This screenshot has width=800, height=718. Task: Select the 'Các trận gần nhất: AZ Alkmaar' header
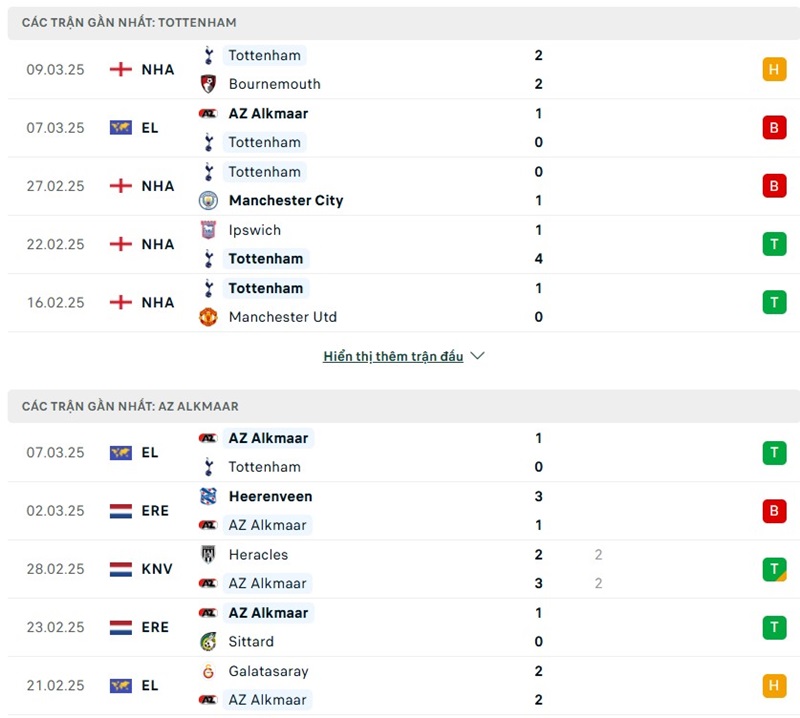[130, 406]
